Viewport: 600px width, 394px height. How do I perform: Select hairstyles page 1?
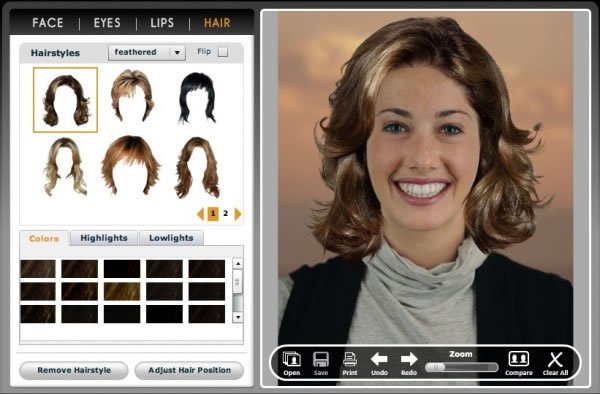213,214
